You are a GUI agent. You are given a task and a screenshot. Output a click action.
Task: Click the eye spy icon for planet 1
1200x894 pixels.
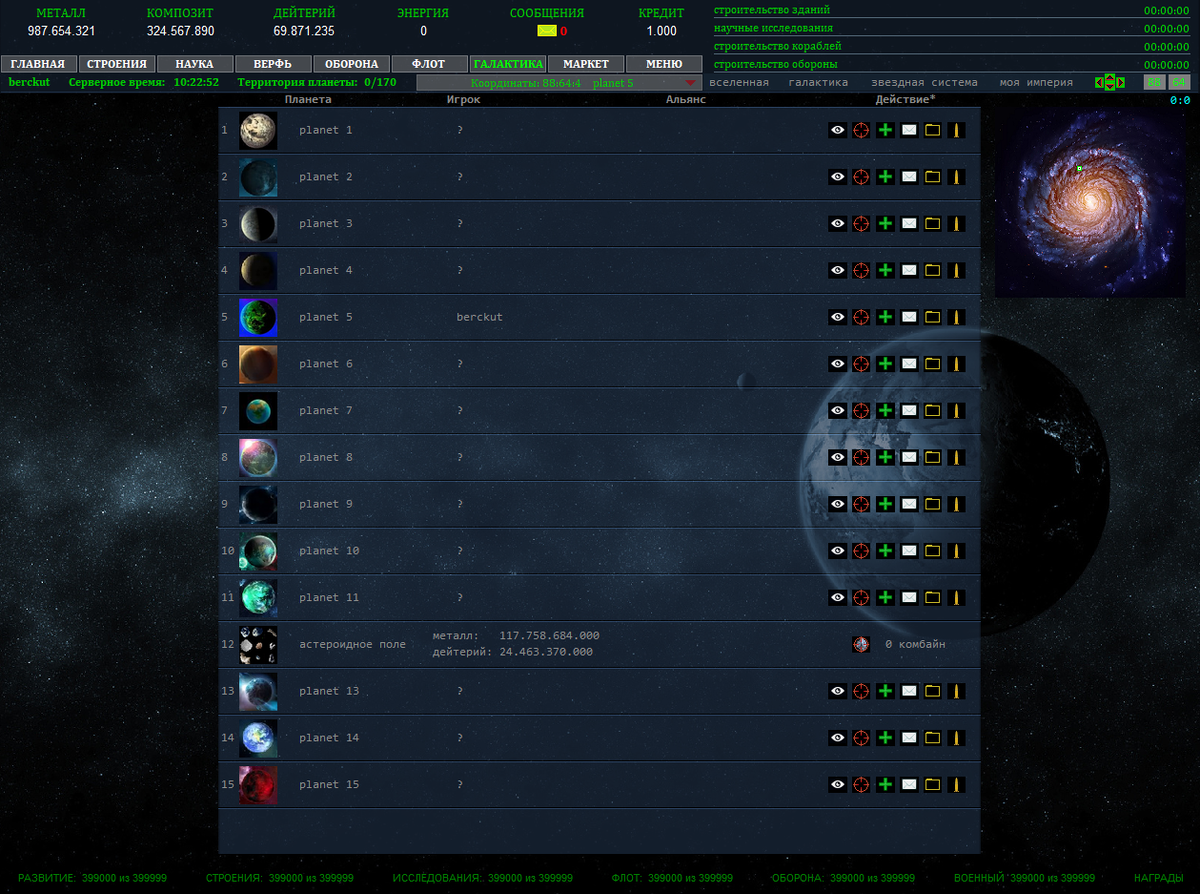click(x=837, y=130)
